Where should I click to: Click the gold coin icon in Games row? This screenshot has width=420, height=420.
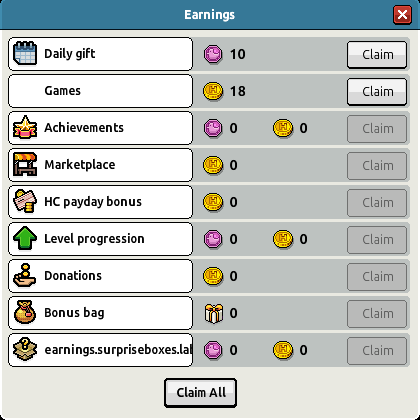point(213,91)
